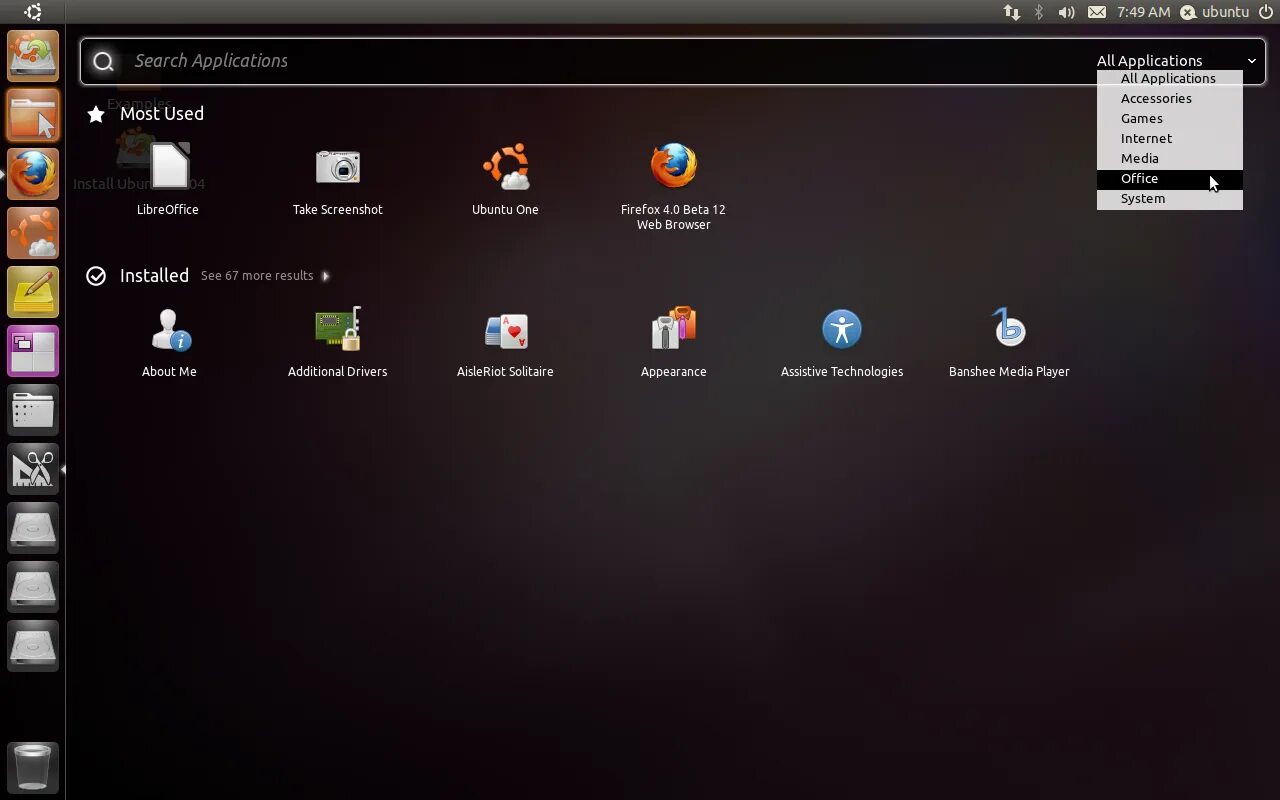
Task: Choose System from the filter list
Action: [x=1169, y=198]
